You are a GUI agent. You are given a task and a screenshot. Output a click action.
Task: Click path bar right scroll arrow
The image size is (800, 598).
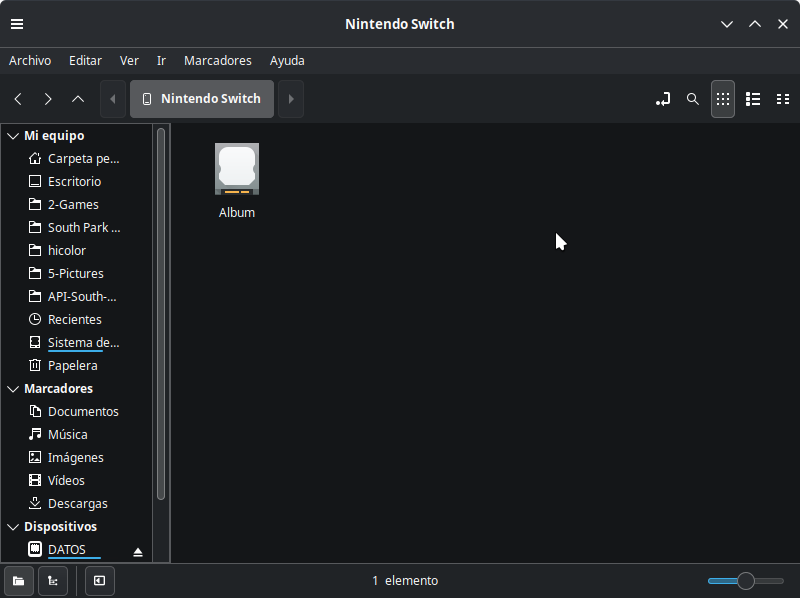[291, 99]
